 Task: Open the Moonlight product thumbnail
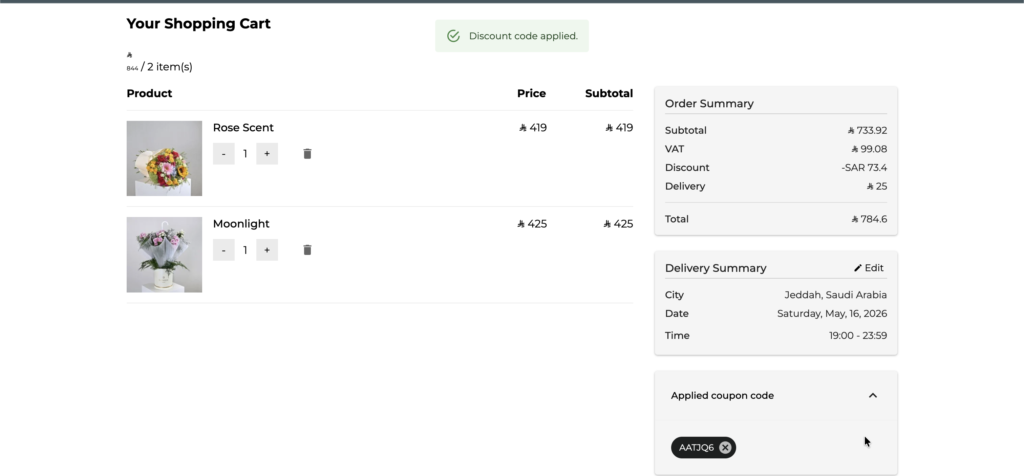click(x=164, y=255)
